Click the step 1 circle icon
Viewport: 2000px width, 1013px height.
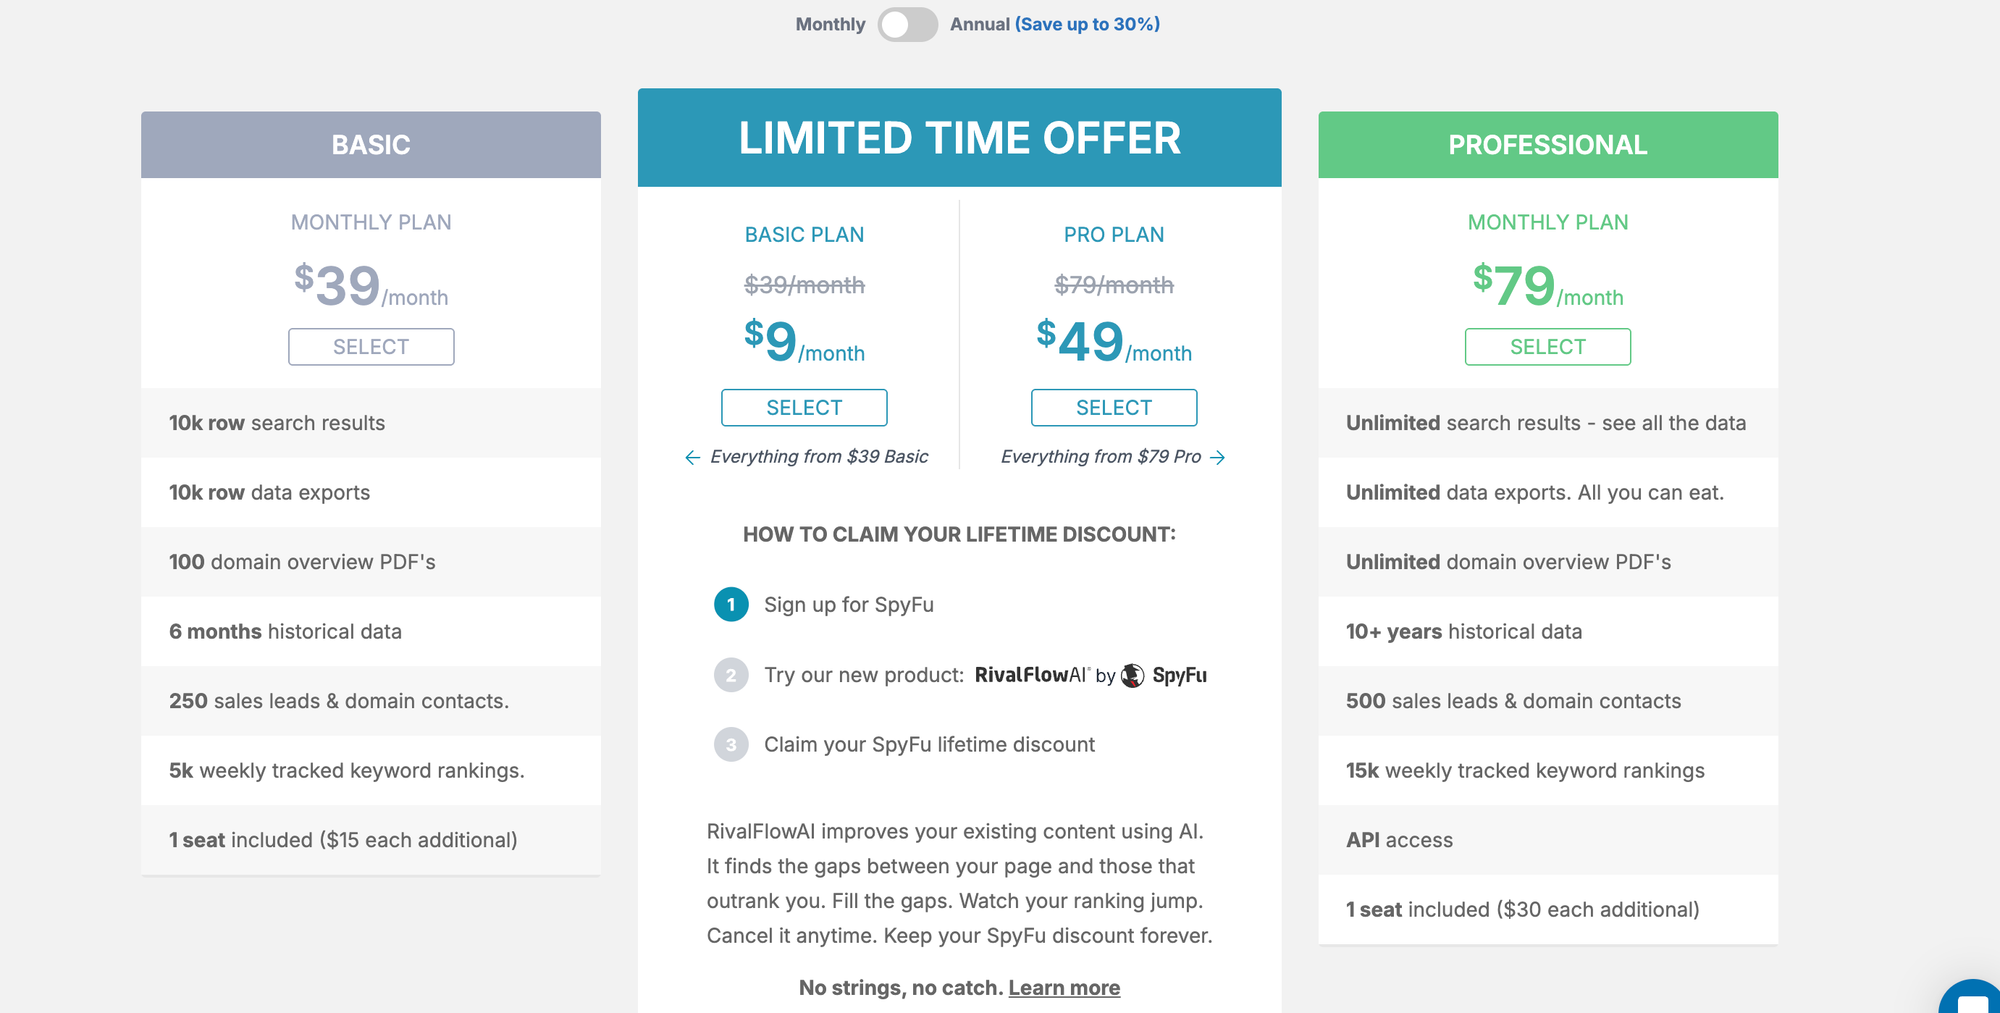[731, 604]
